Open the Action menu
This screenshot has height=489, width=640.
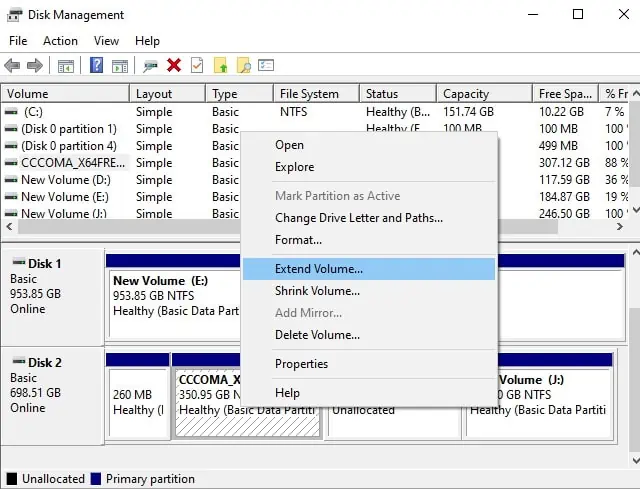coord(60,41)
